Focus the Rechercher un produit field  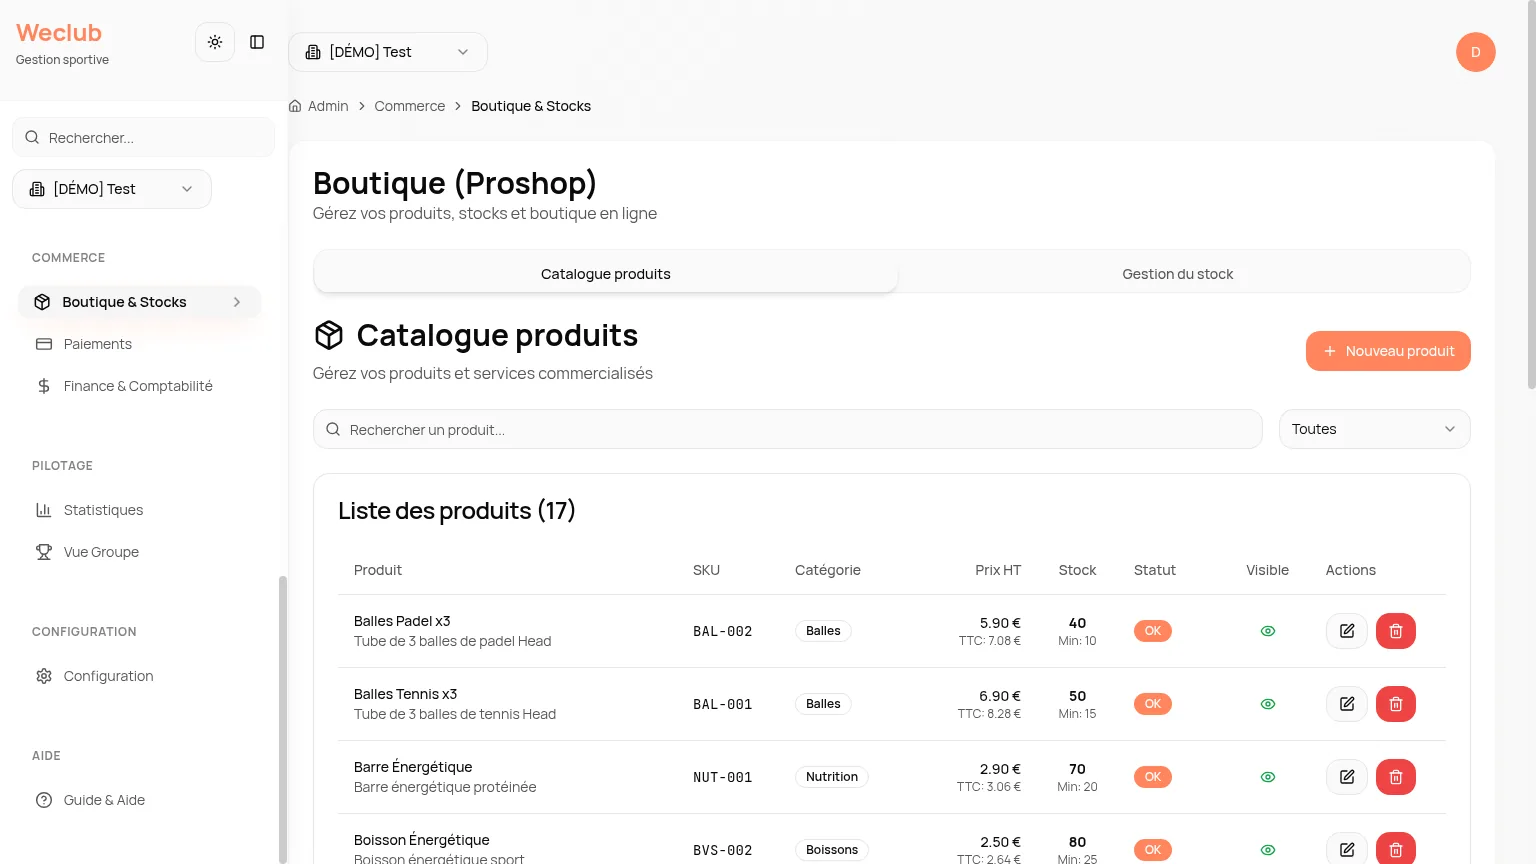click(x=788, y=429)
